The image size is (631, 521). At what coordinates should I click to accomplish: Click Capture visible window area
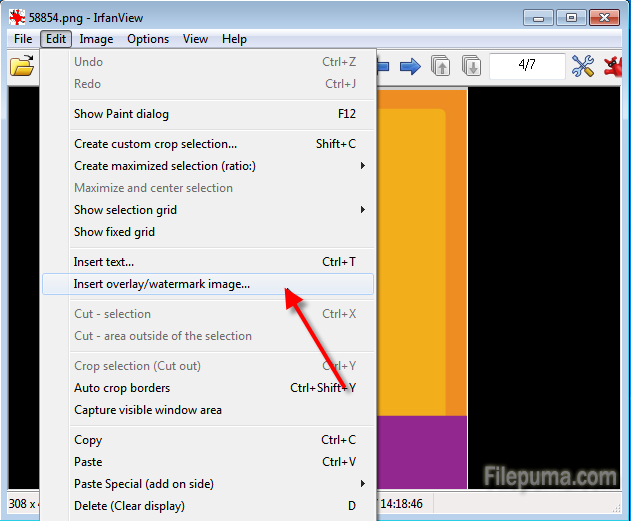[x=148, y=410]
